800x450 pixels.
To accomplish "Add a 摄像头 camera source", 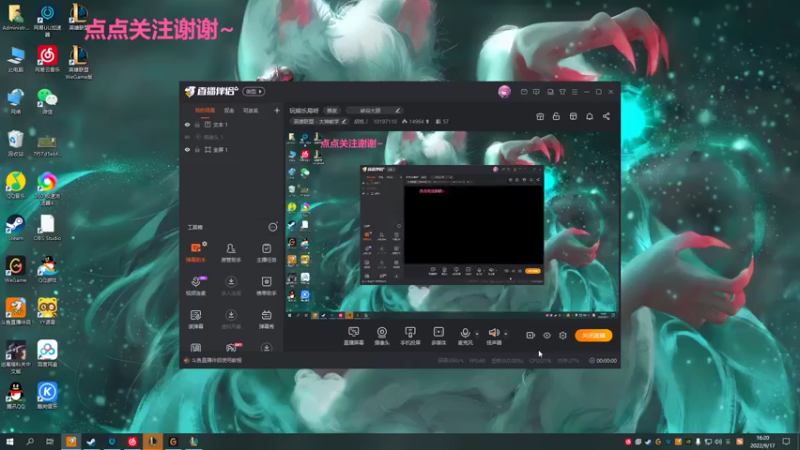I will coord(382,336).
